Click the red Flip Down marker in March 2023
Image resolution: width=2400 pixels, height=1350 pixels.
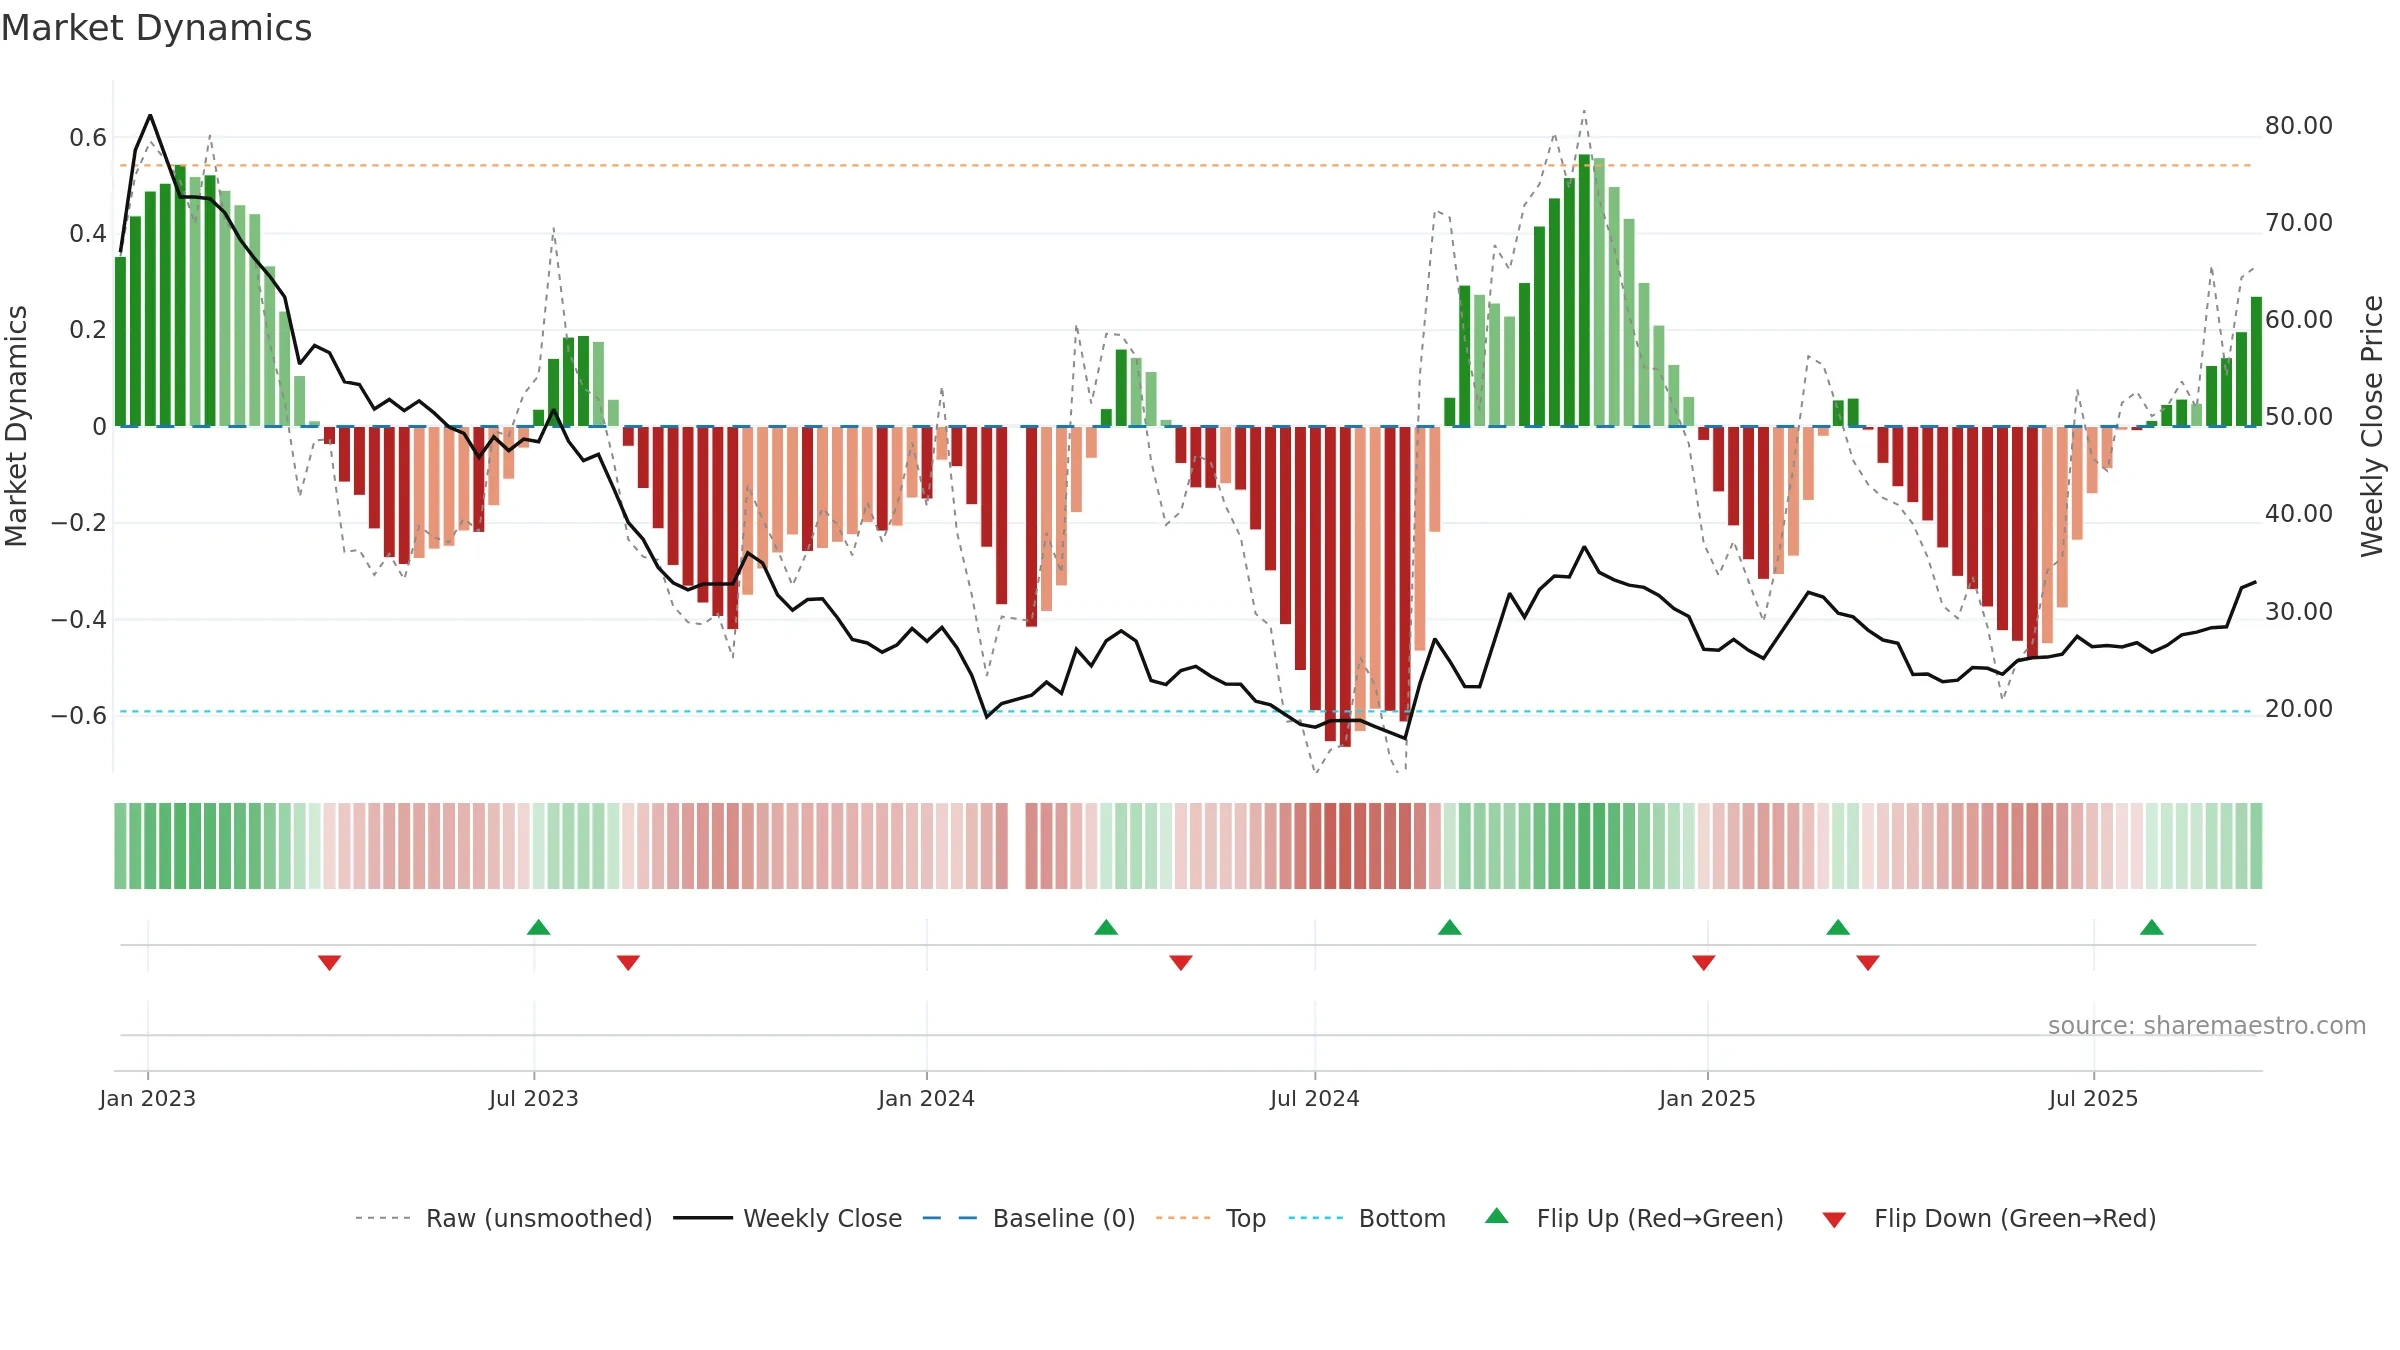coord(330,962)
